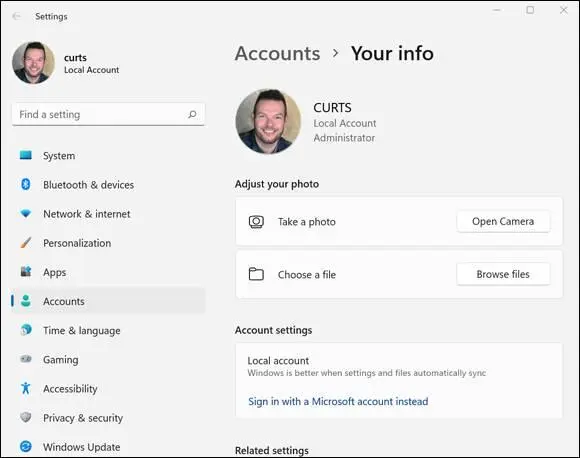Click the Network diamond icon in sidebar
The image size is (580, 458).
pyautogui.click(x=26, y=213)
